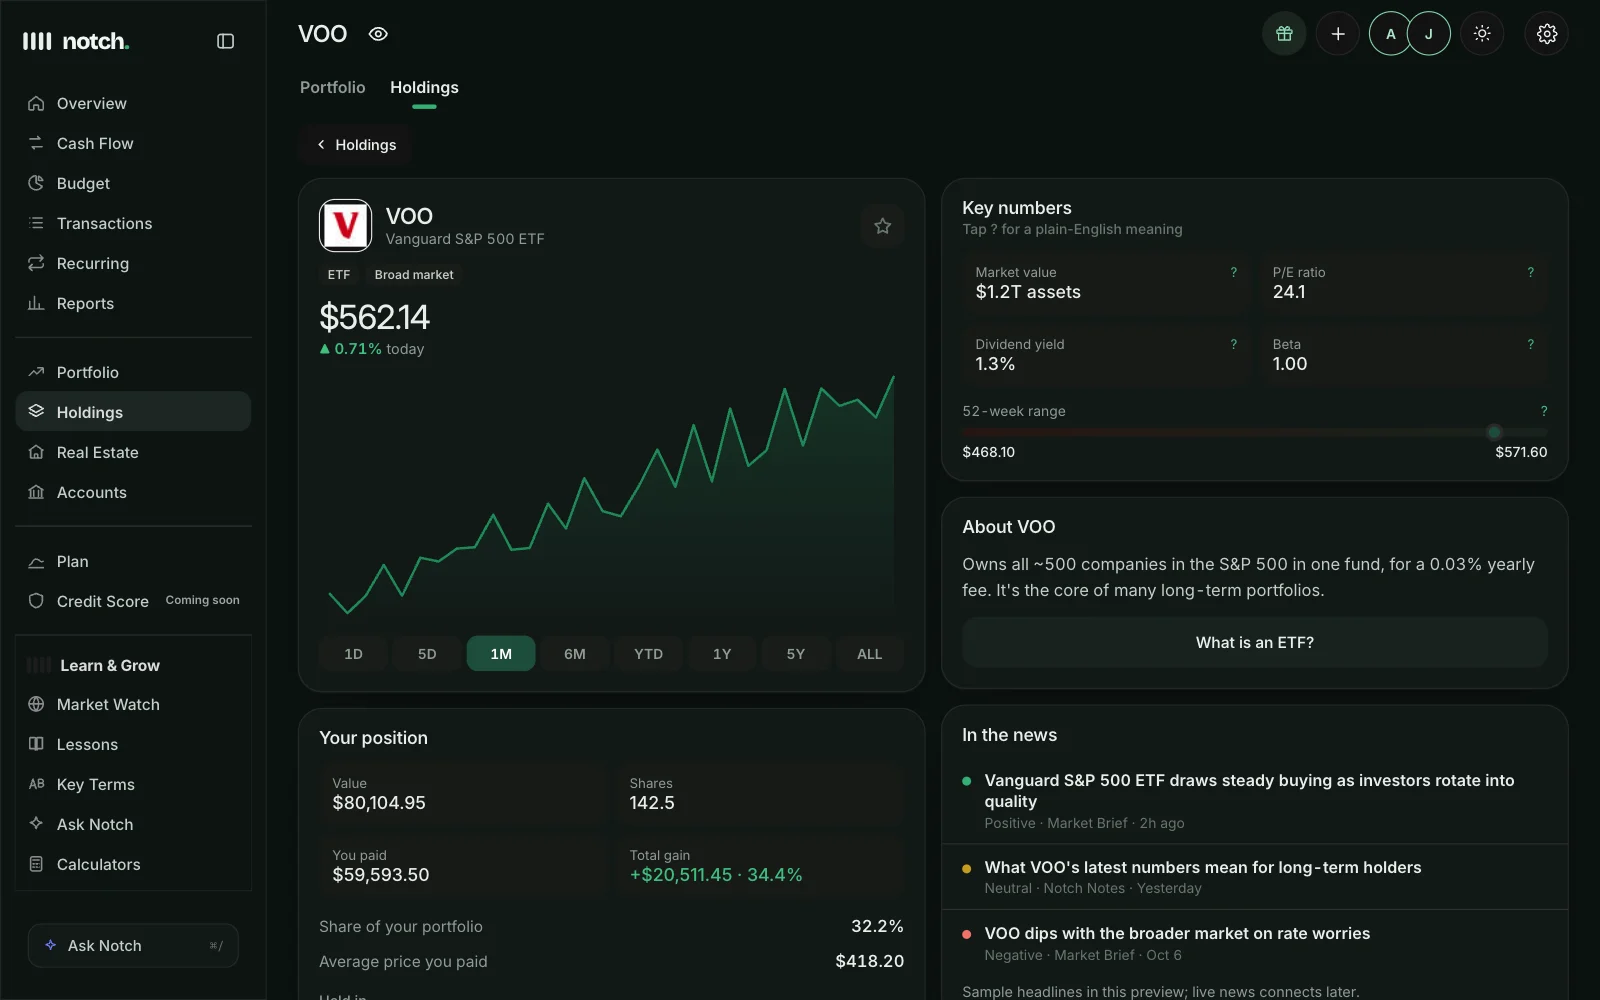Click the Ask Notch input box
Screen dimensions: 1600x1000
133,945
